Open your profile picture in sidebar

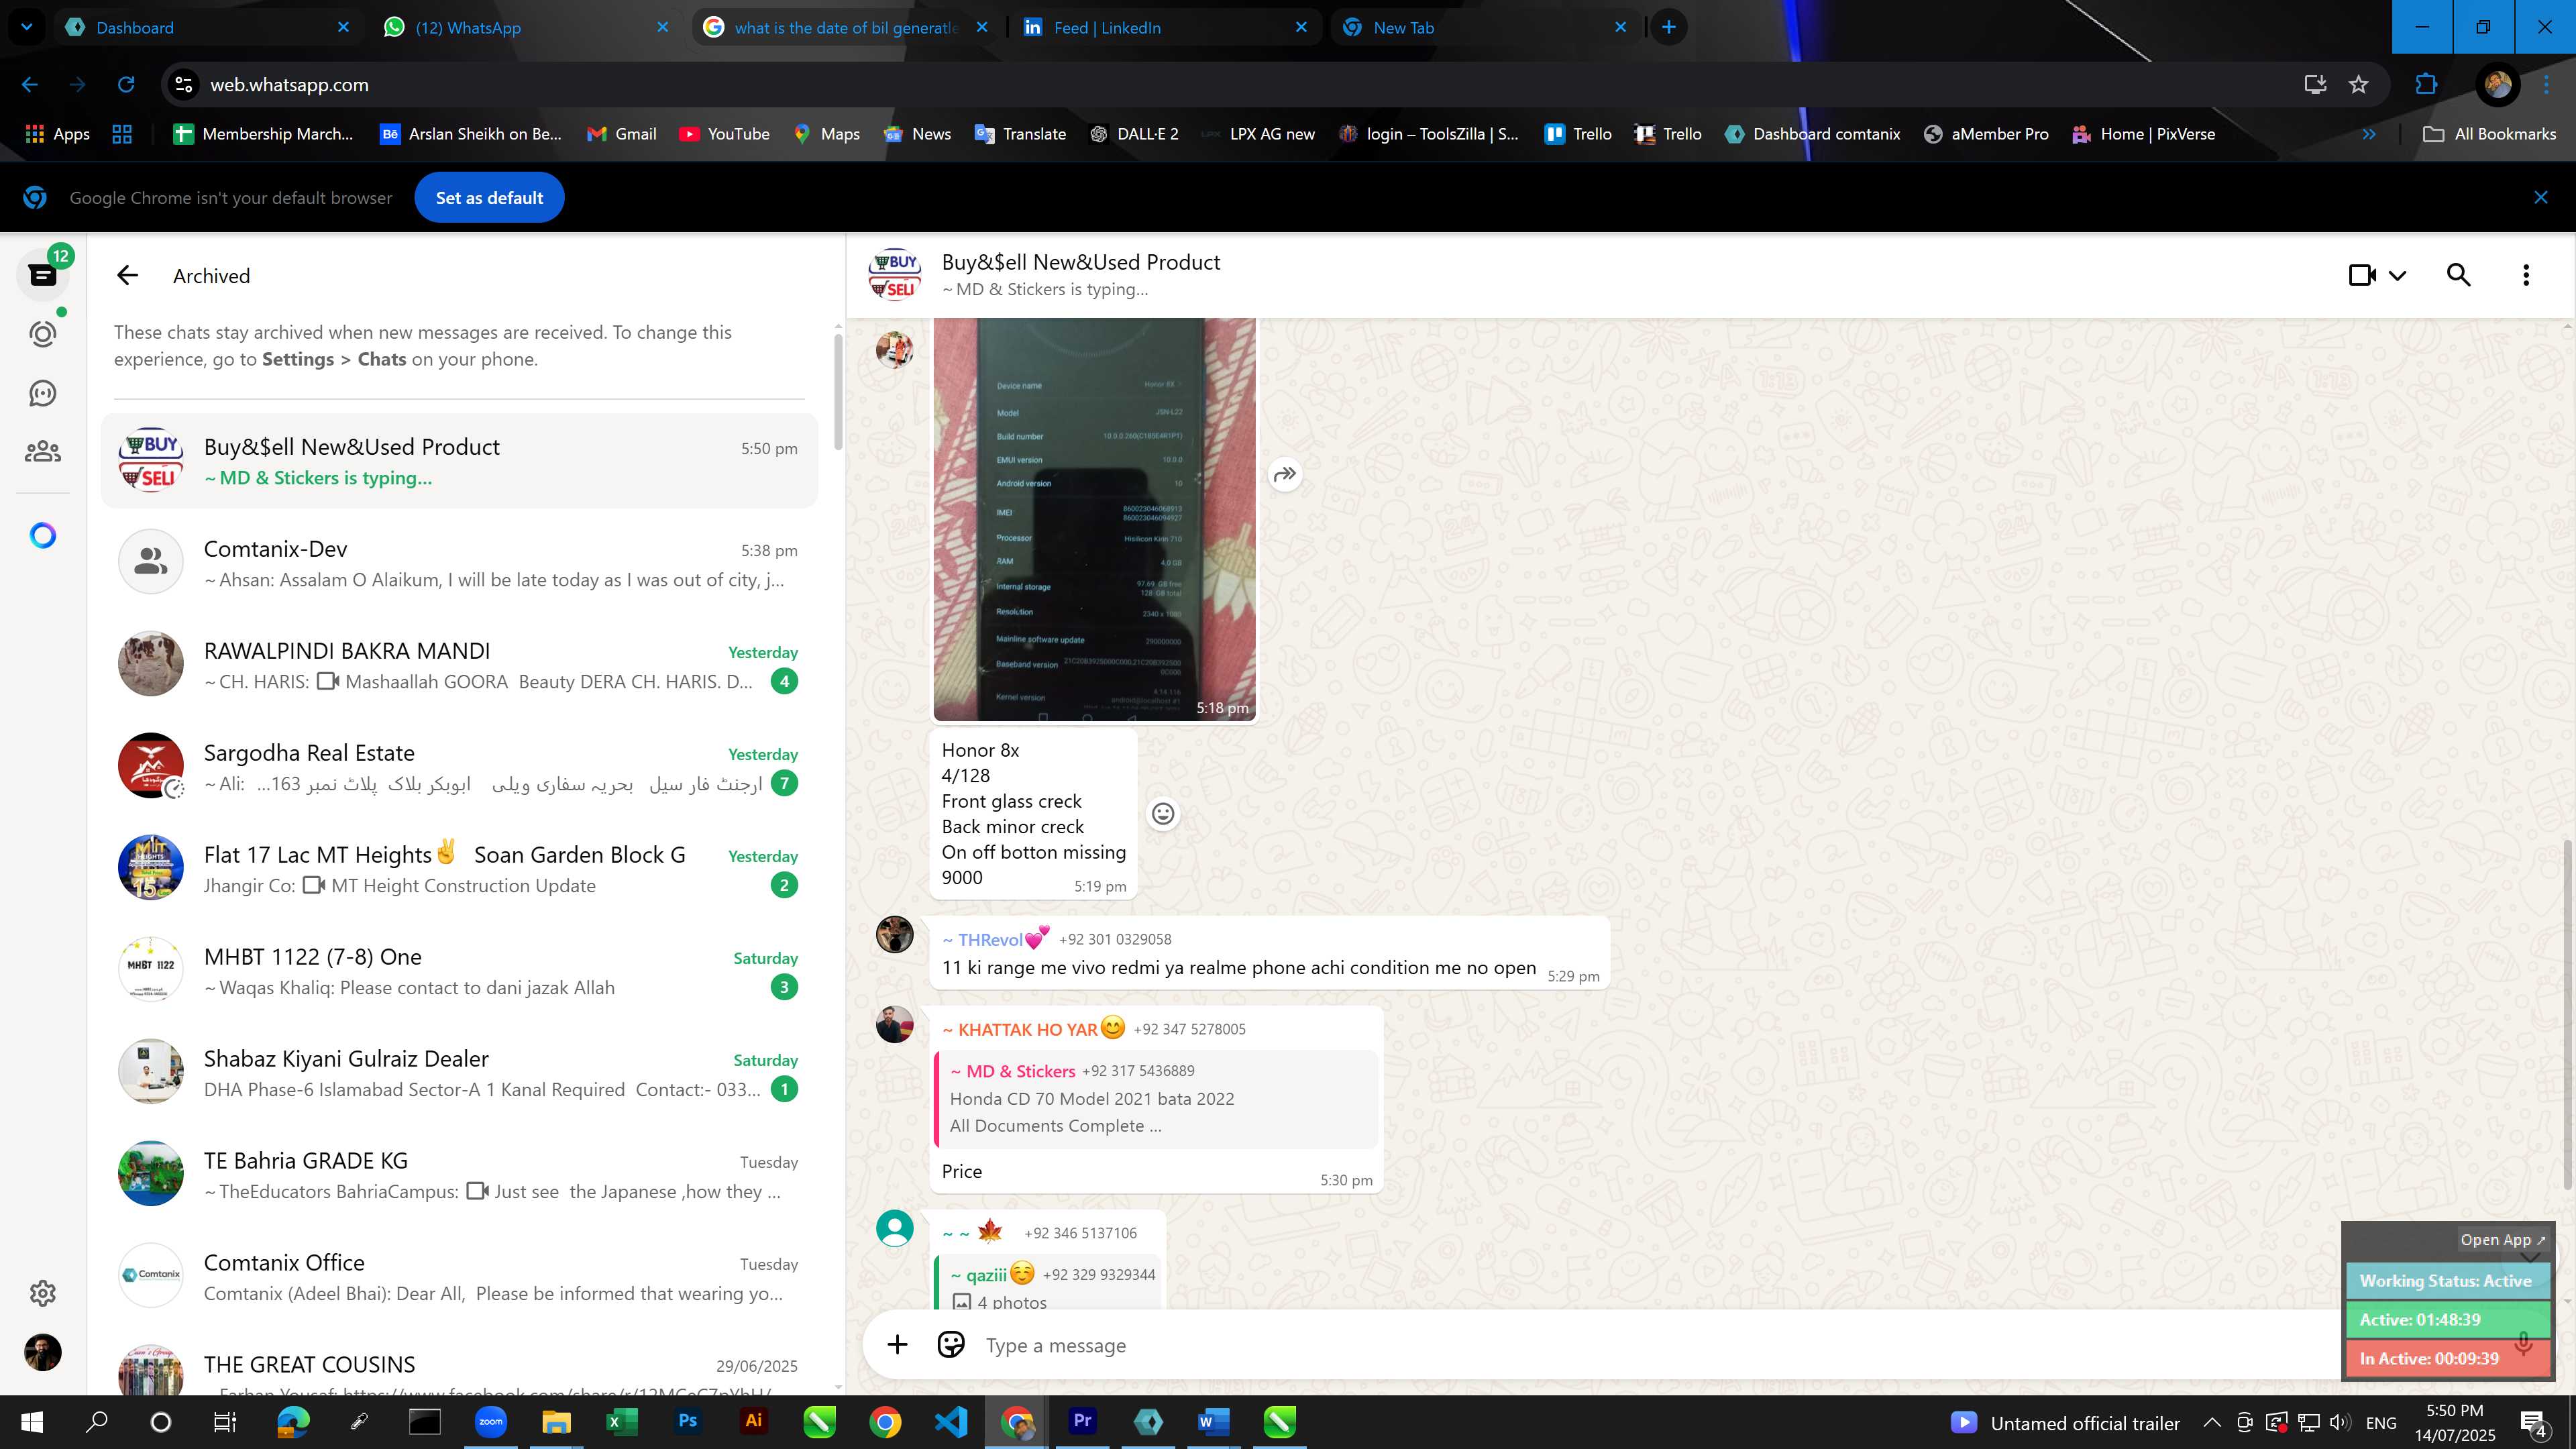point(43,1352)
